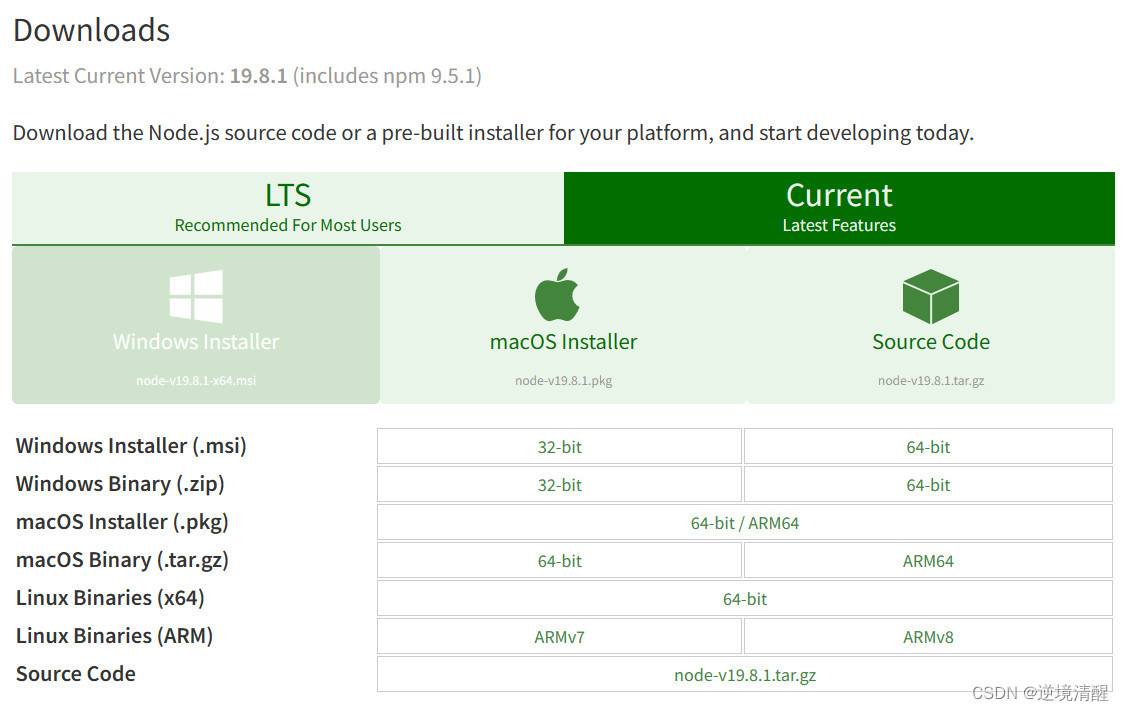
Task: Select the Current Latest Features tab
Action: tap(839, 208)
